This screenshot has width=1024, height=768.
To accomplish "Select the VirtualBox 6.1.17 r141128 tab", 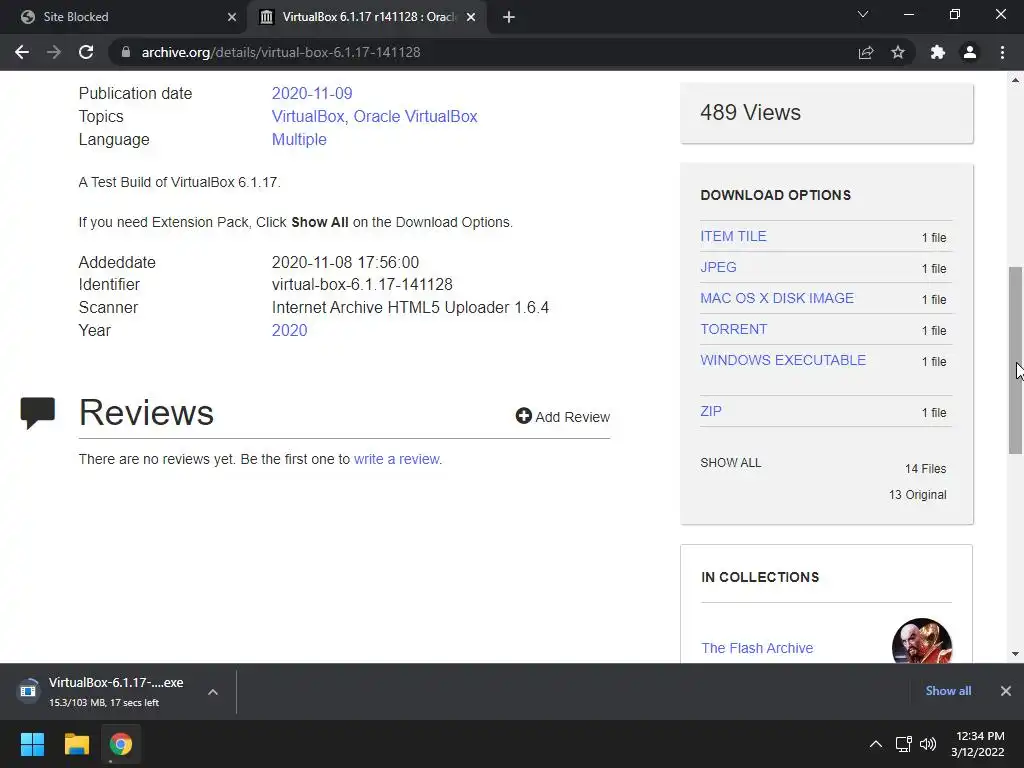I will point(368,17).
